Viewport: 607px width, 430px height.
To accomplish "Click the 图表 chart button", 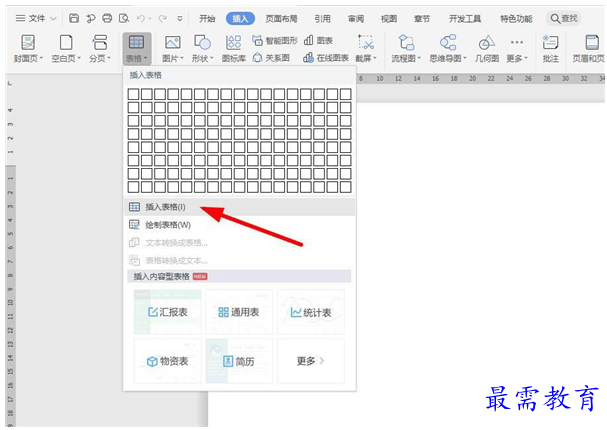I will click(x=318, y=40).
